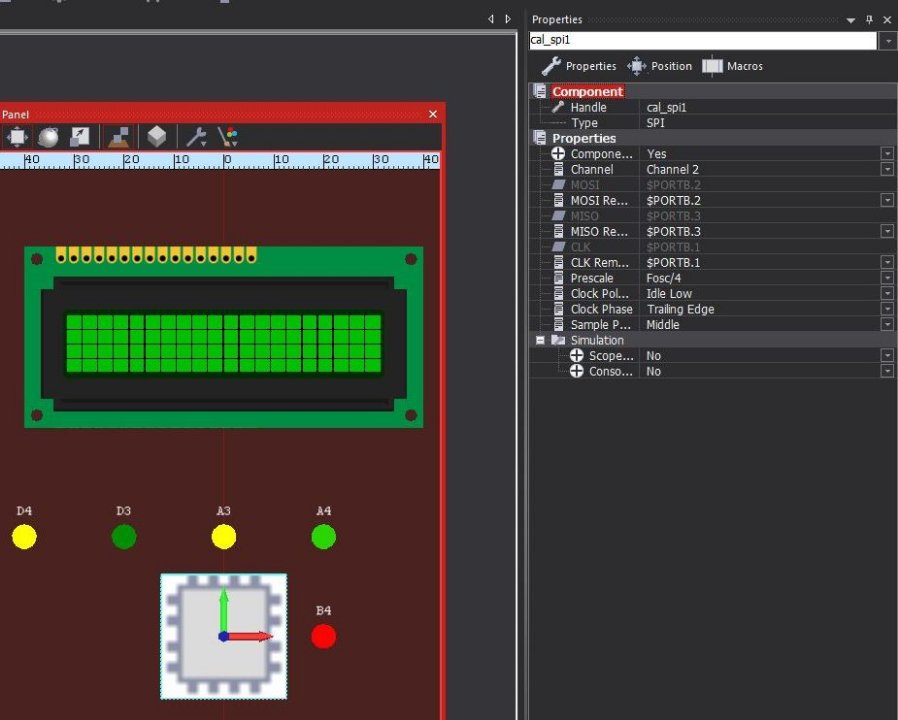
Task: Click the resize/scale tool icon in Panel toolbar
Action: tap(79, 137)
